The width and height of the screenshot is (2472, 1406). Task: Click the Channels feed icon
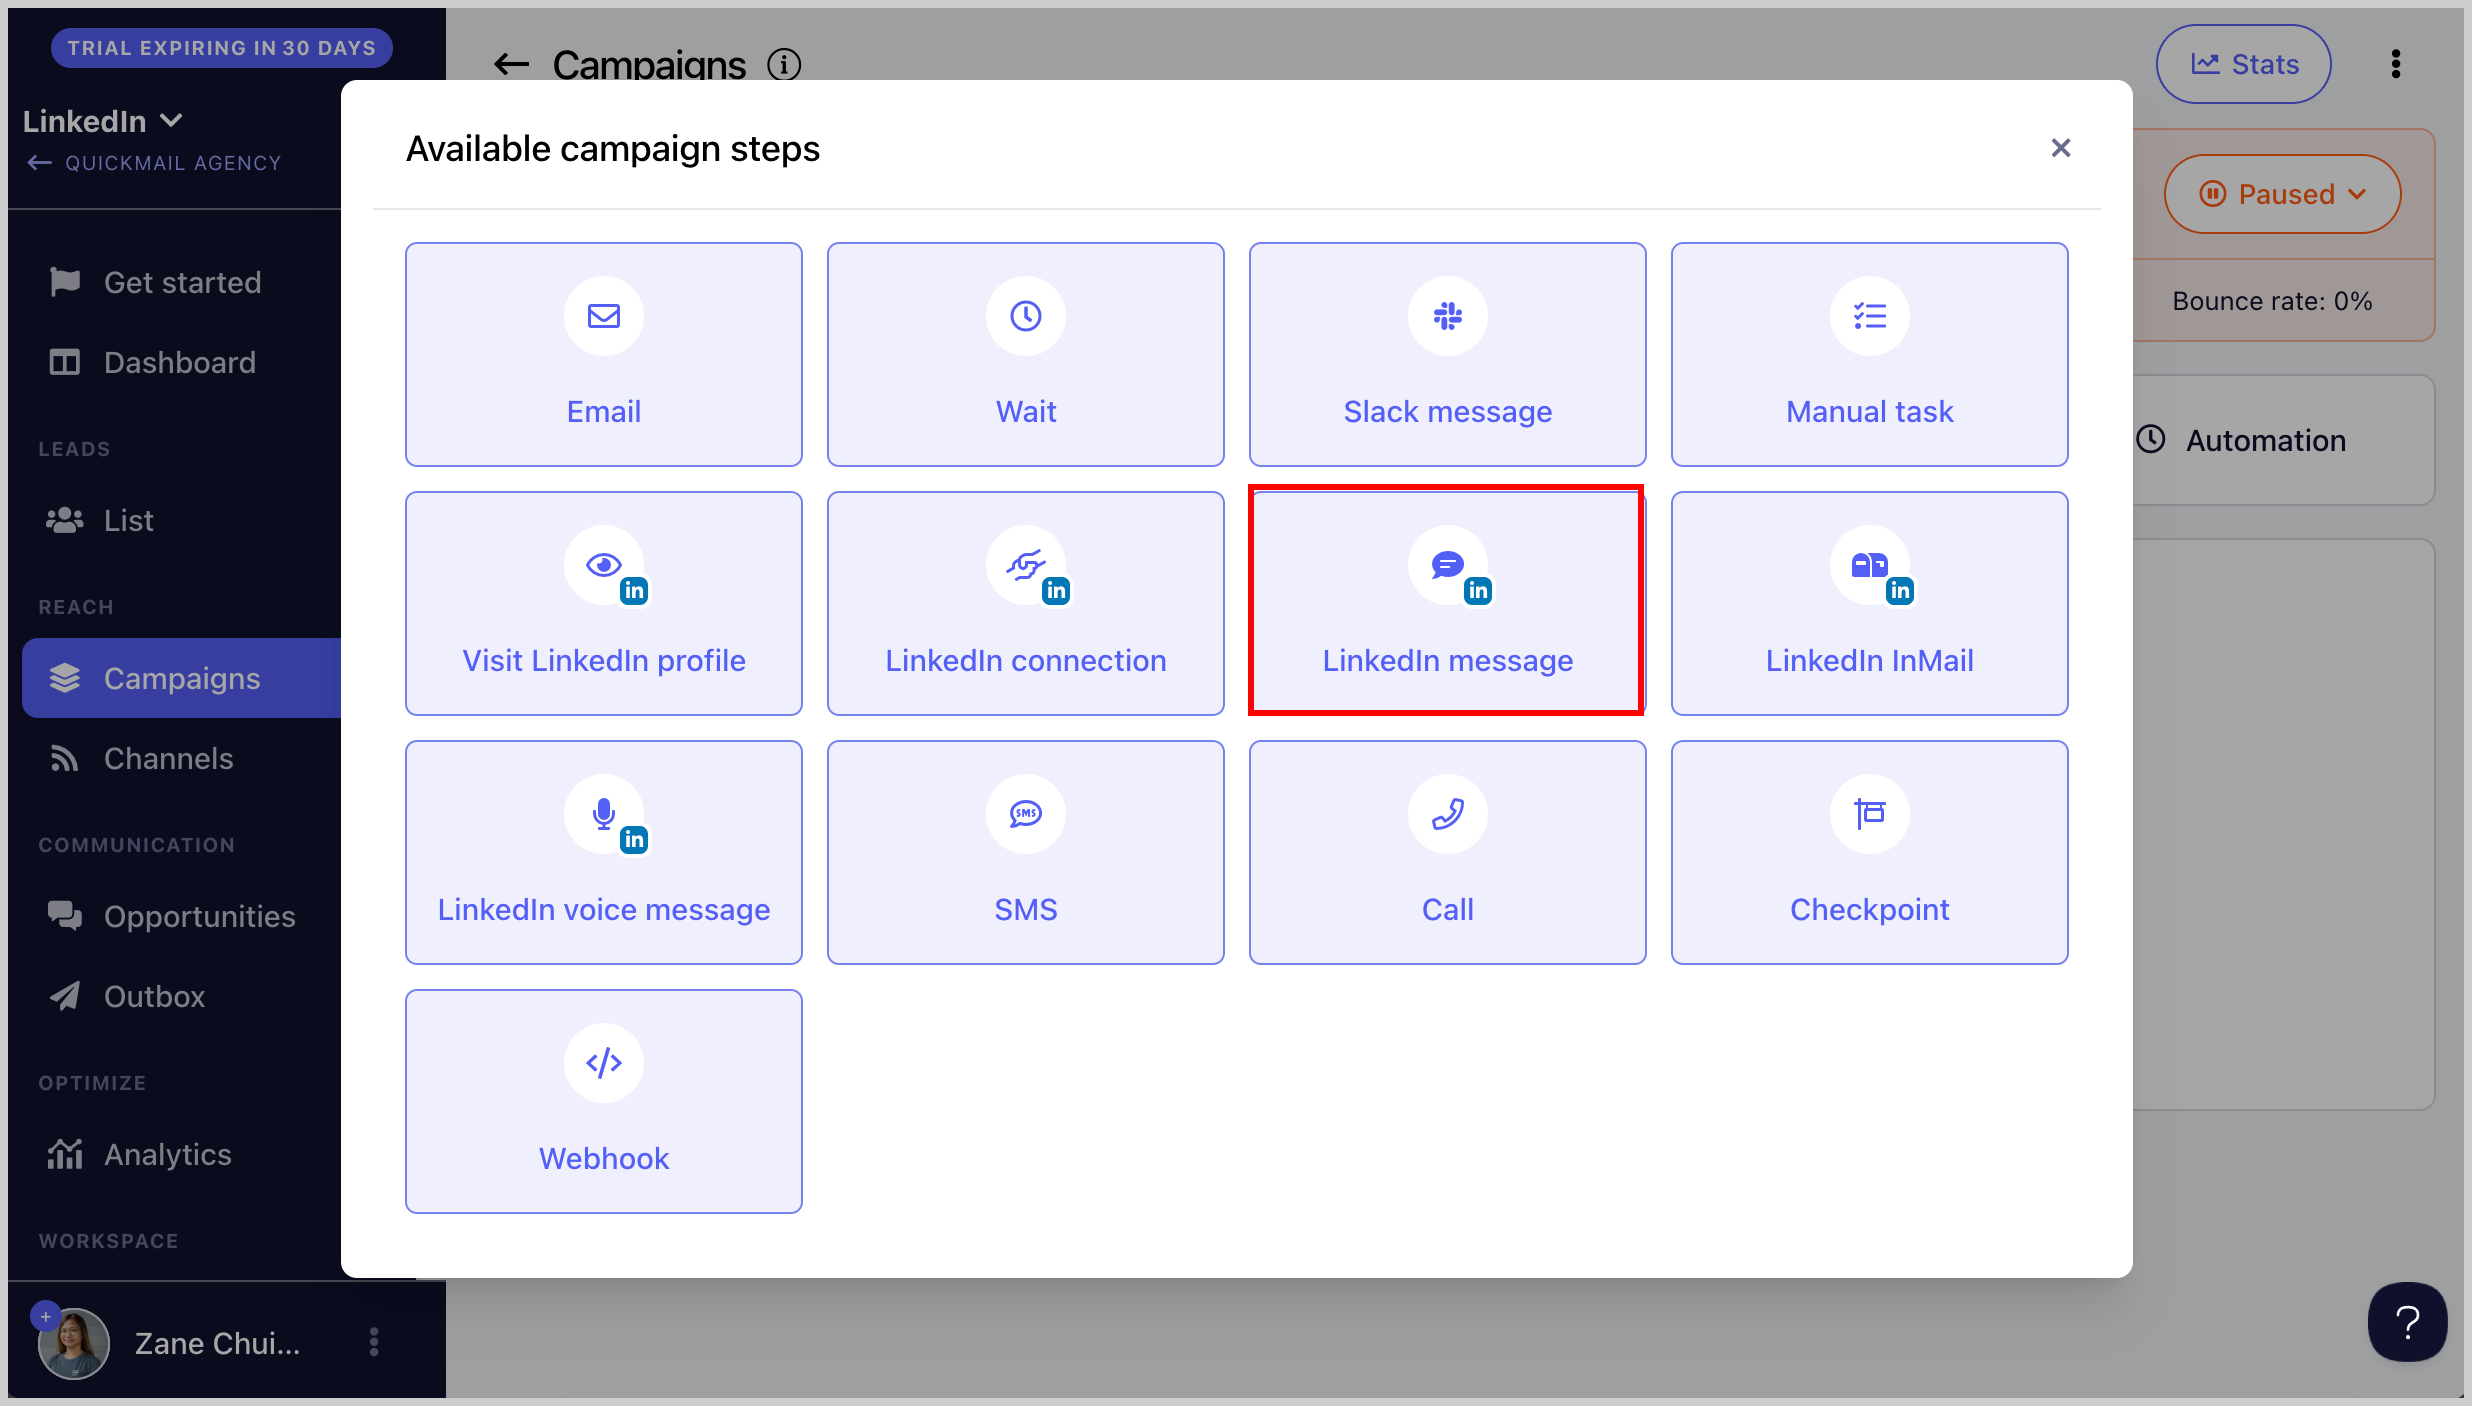(x=65, y=758)
